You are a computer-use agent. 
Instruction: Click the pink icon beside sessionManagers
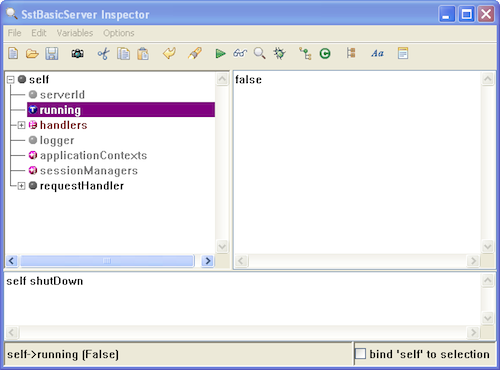pos(33,170)
